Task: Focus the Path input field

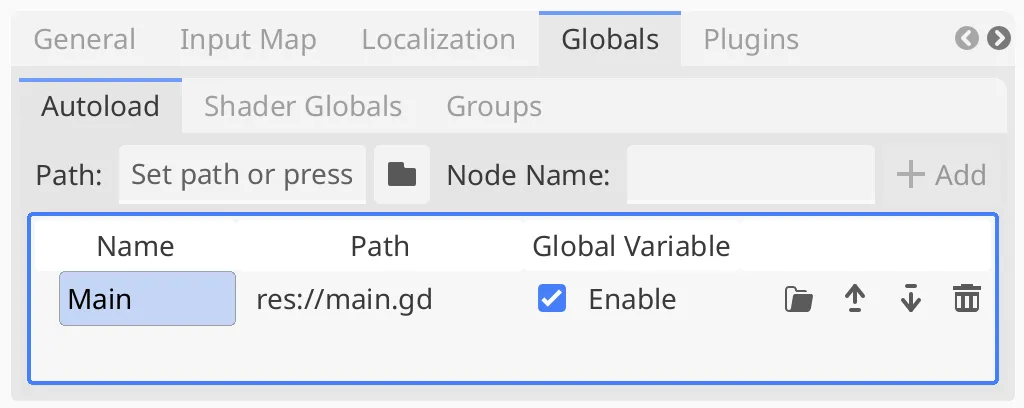Action: [x=242, y=174]
